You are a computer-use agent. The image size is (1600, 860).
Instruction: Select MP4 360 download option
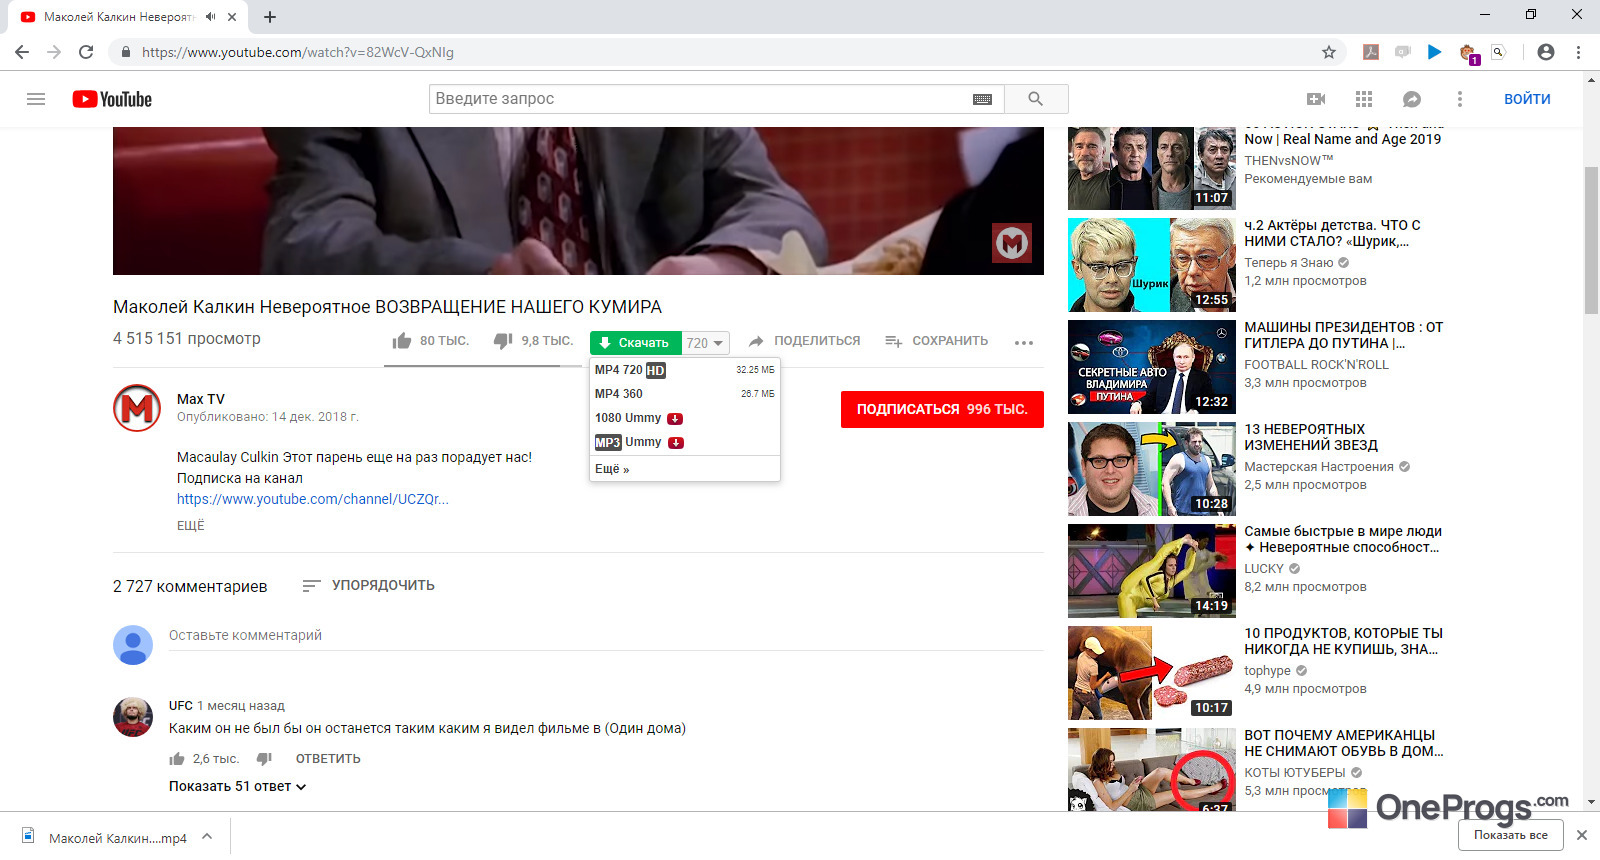tap(685, 394)
